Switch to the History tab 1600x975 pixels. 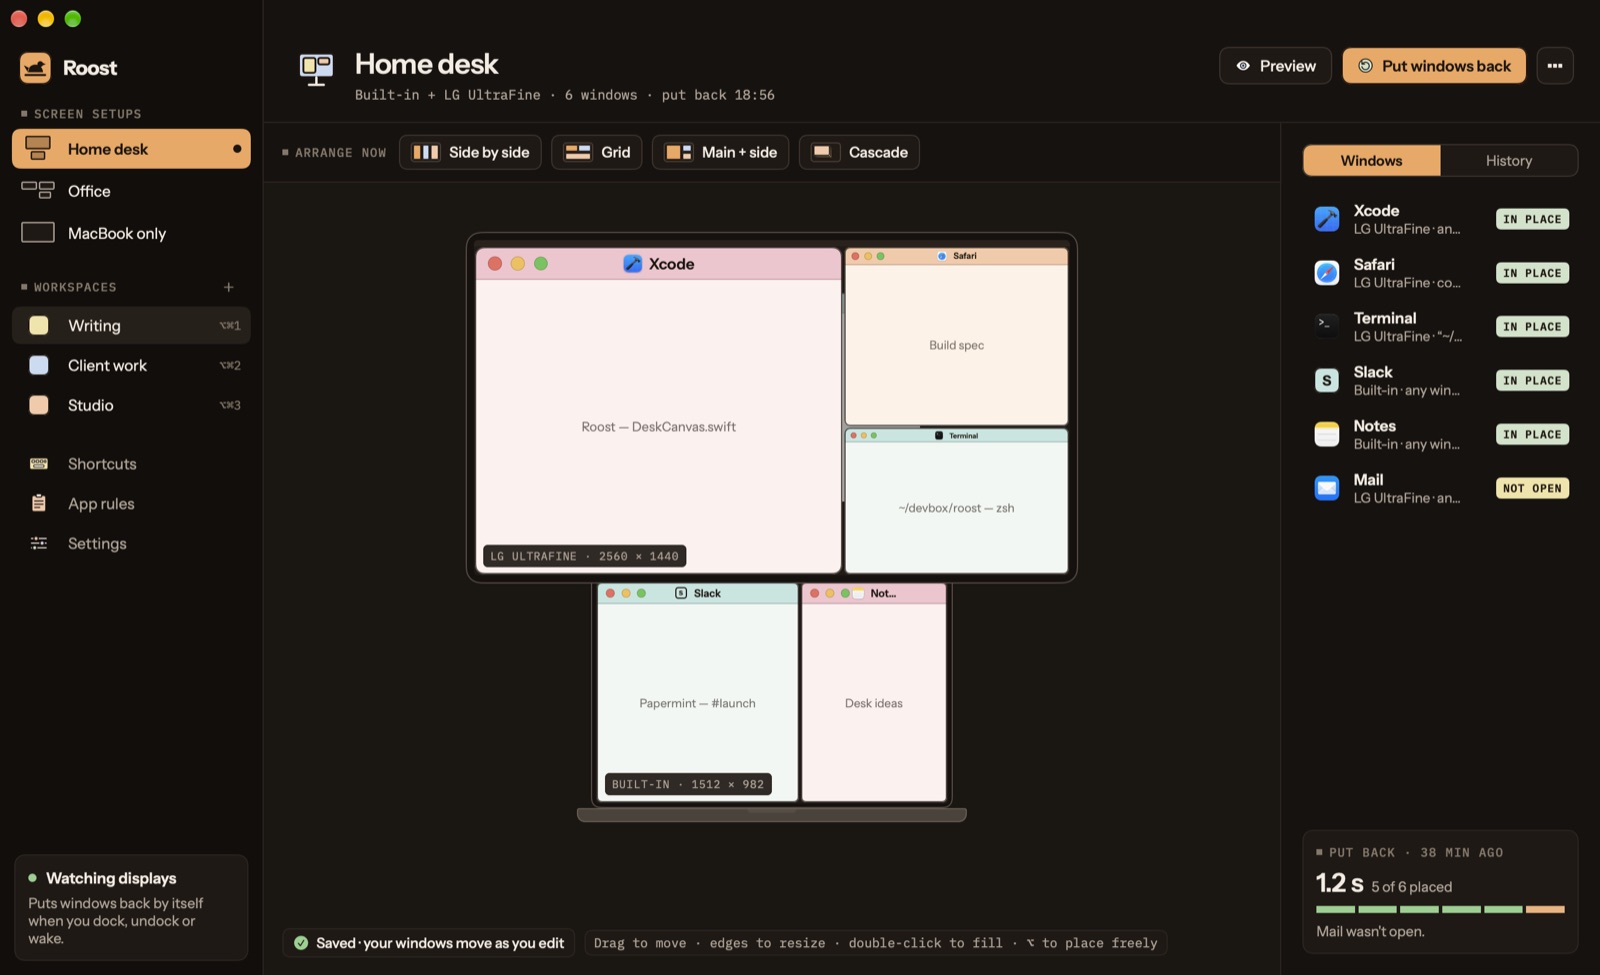pos(1508,160)
